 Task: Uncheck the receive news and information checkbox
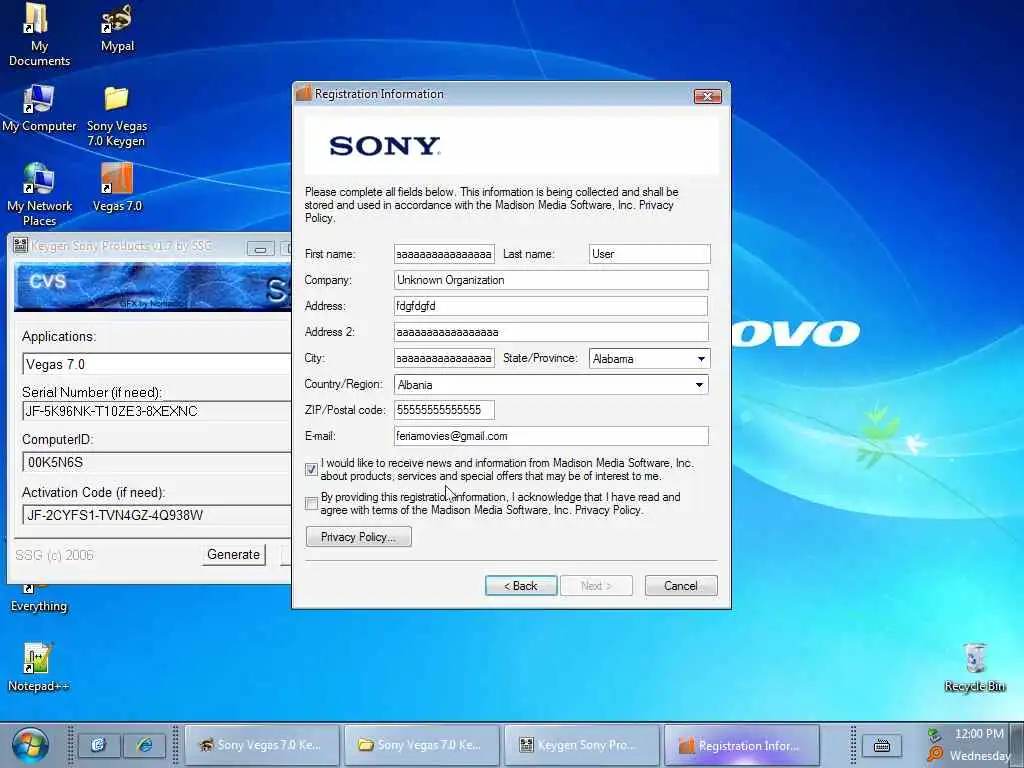[312, 470]
